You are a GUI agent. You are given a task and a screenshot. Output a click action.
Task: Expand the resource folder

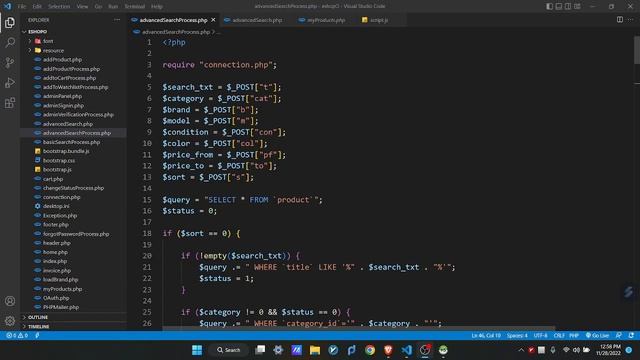coord(30,50)
